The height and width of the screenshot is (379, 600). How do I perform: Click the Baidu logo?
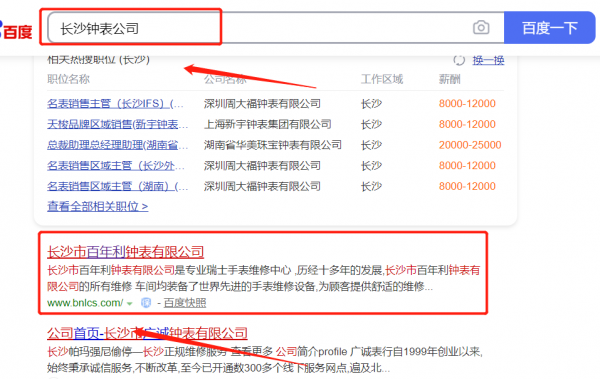pos(16,30)
